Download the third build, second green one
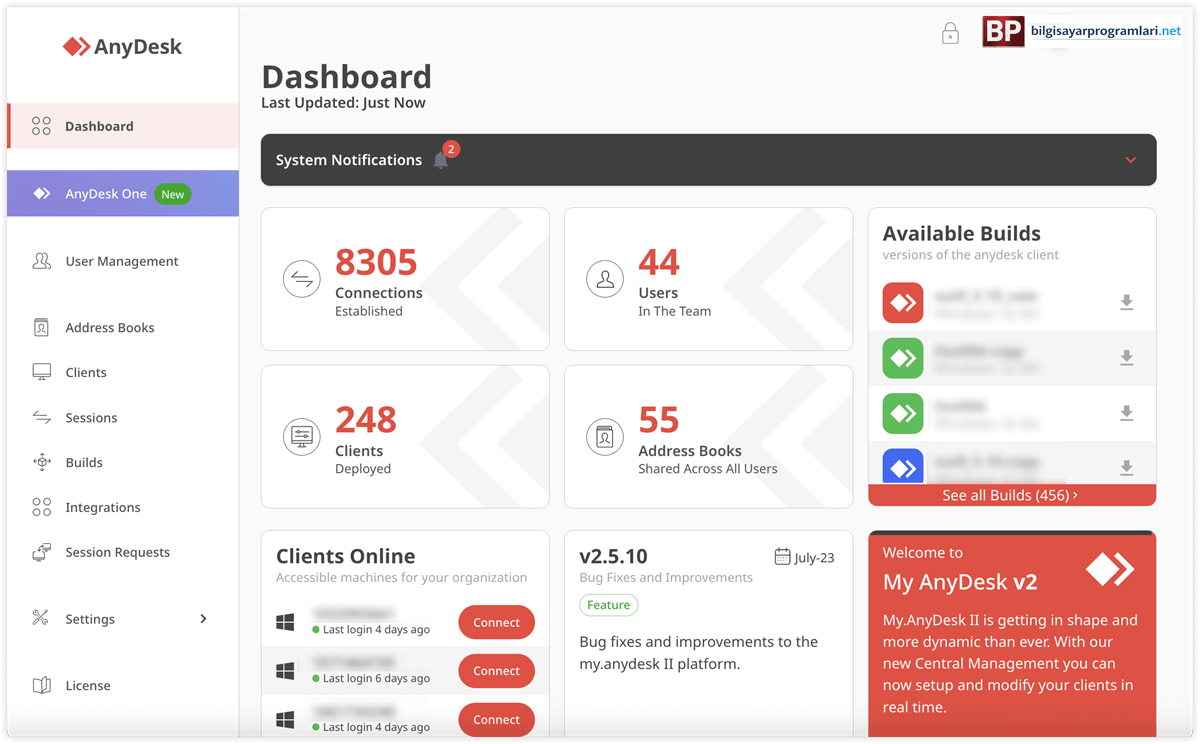Image resolution: width=1200 pixels, height=744 pixels. pos(1127,412)
